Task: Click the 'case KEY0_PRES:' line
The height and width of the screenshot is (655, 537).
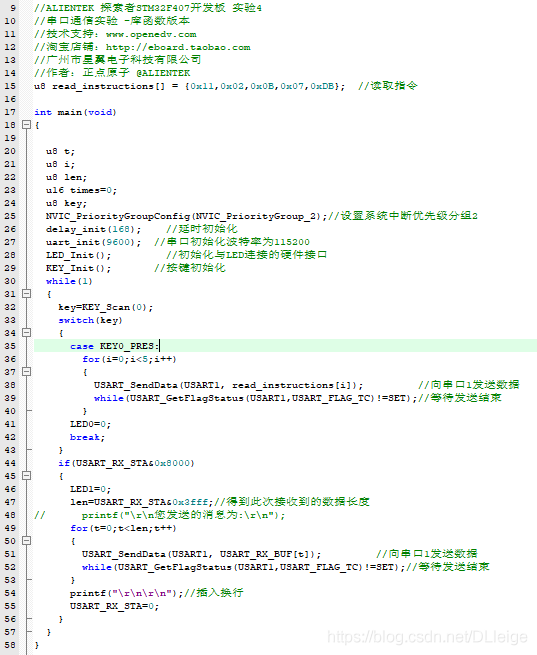Action: click(115, 346)
